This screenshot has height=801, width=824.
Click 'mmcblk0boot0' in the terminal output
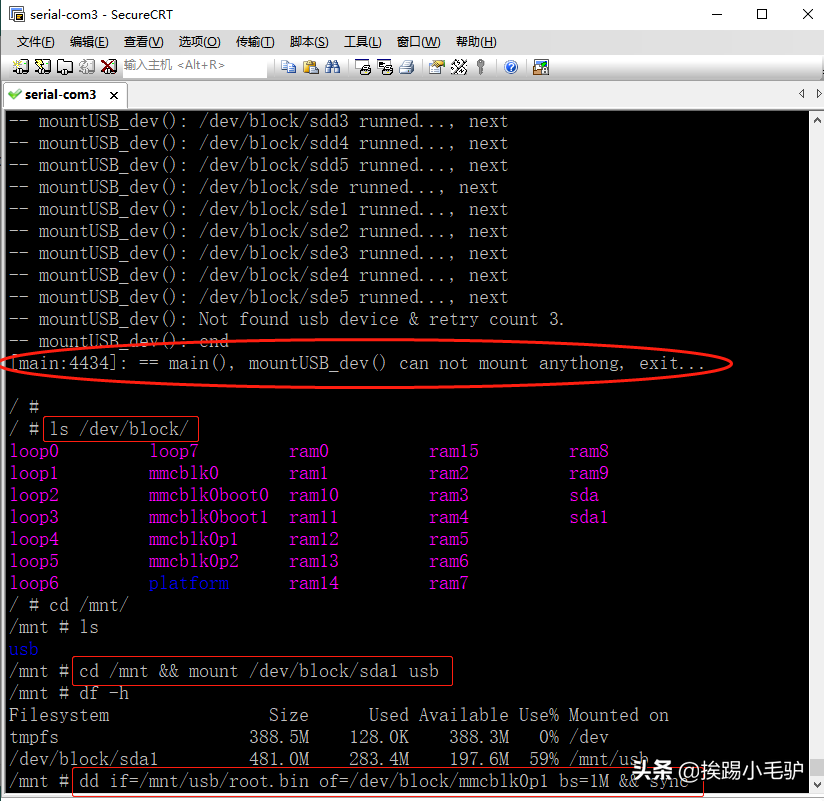[209, 495]
